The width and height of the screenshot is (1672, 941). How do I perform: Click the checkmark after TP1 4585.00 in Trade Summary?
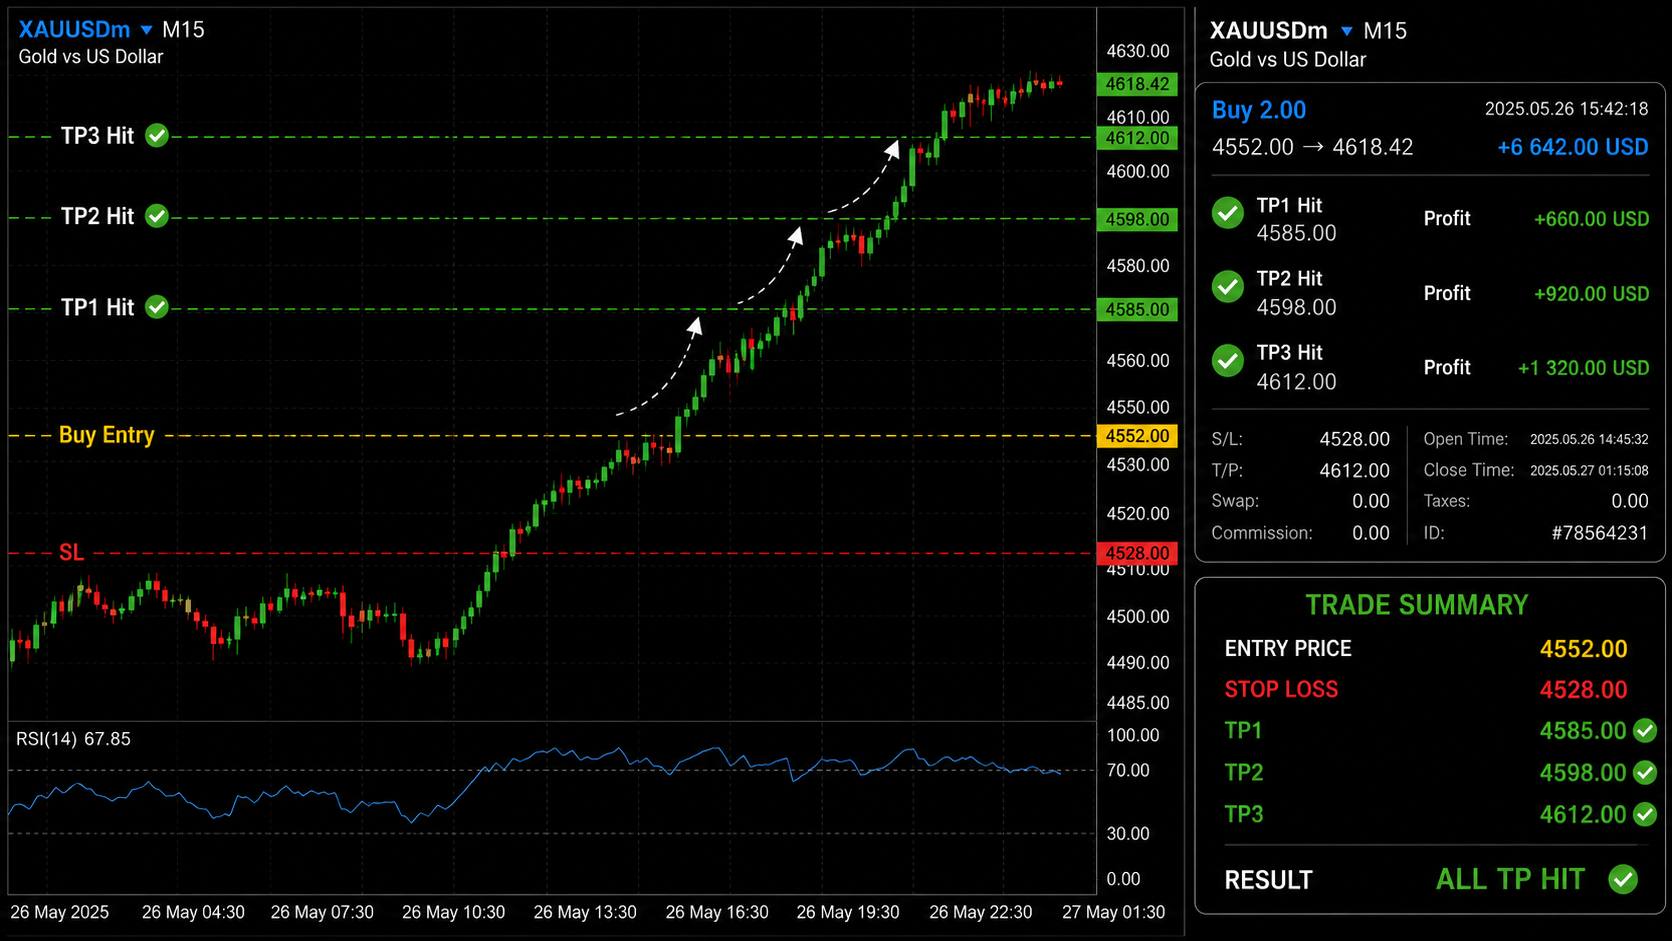1645,731
